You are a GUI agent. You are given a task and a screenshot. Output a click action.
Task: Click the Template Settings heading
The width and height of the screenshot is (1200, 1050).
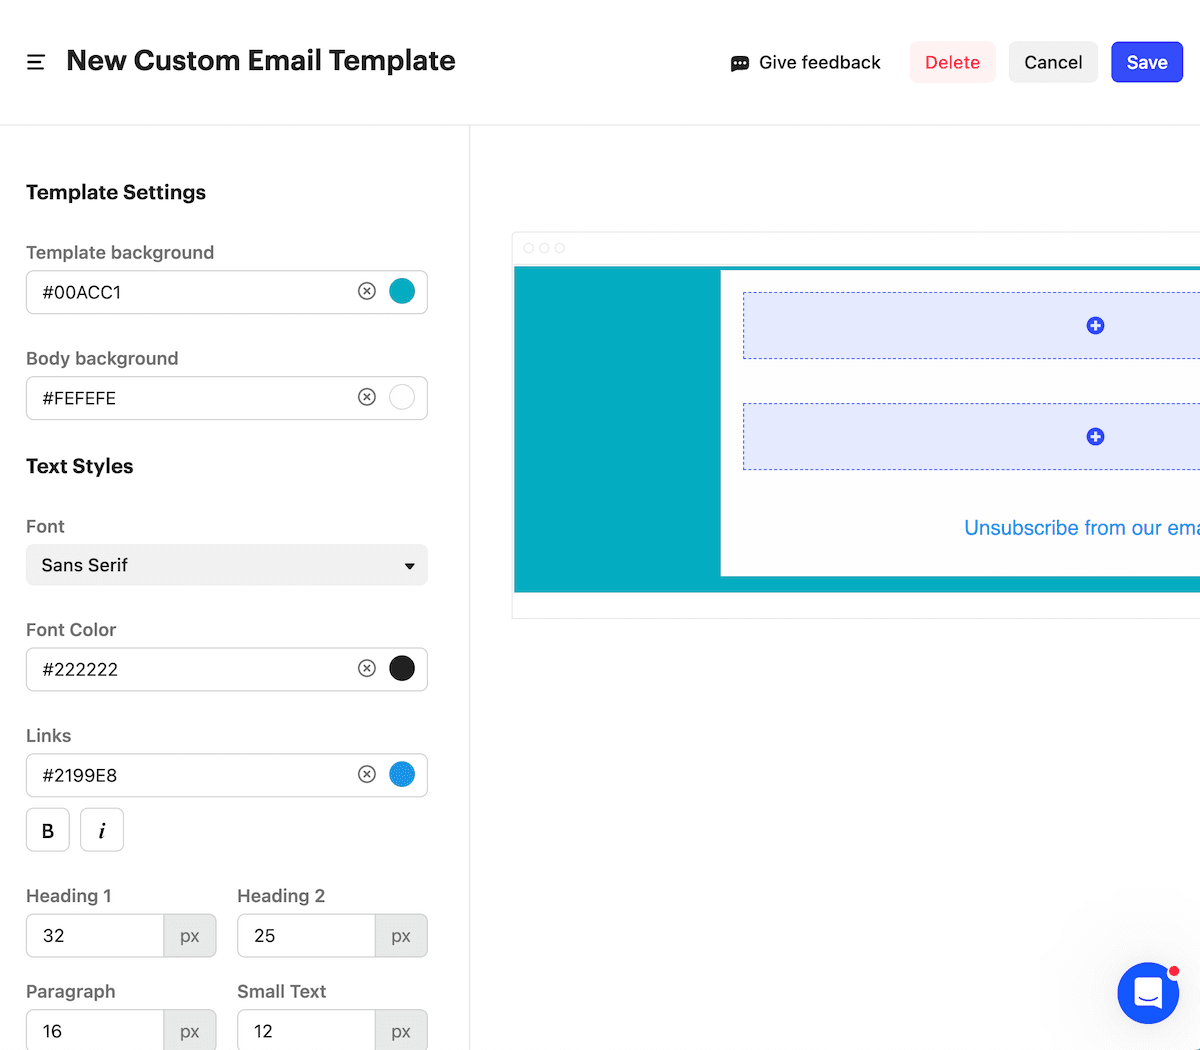(116, 192)
